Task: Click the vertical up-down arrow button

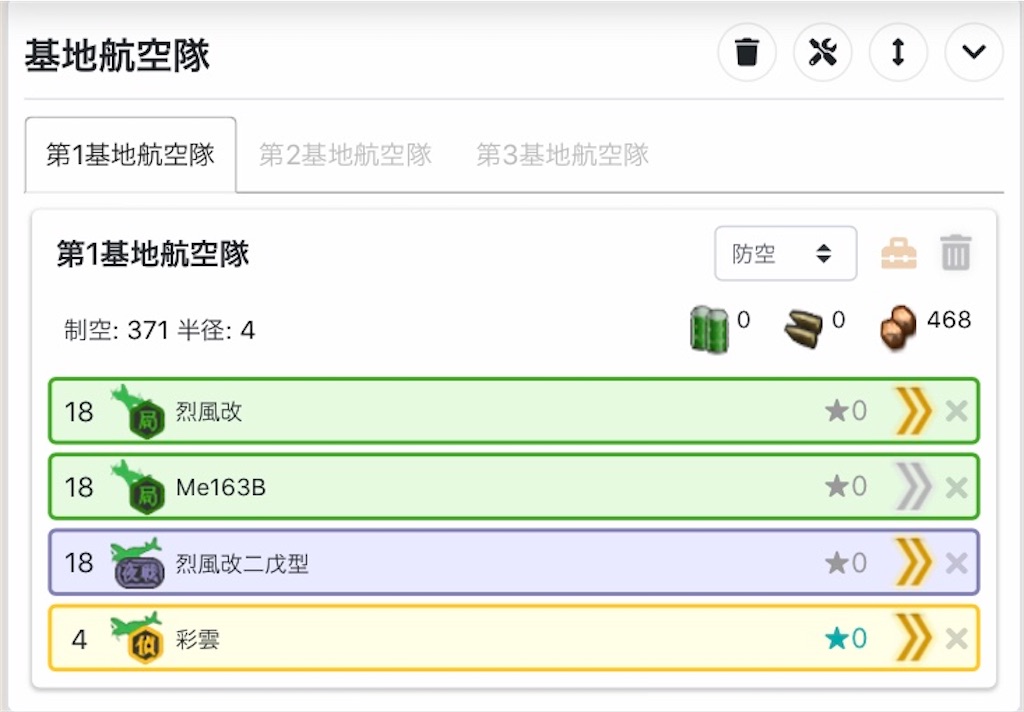Action: coord(898,52)
